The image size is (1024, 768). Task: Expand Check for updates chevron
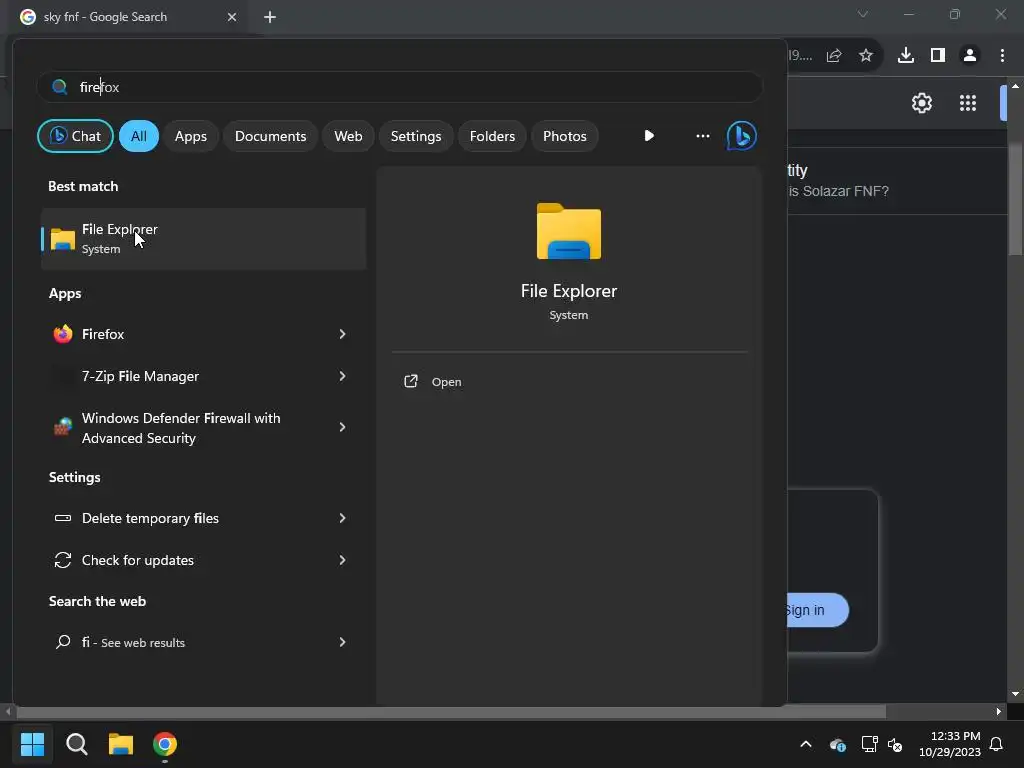click(342, 560)
